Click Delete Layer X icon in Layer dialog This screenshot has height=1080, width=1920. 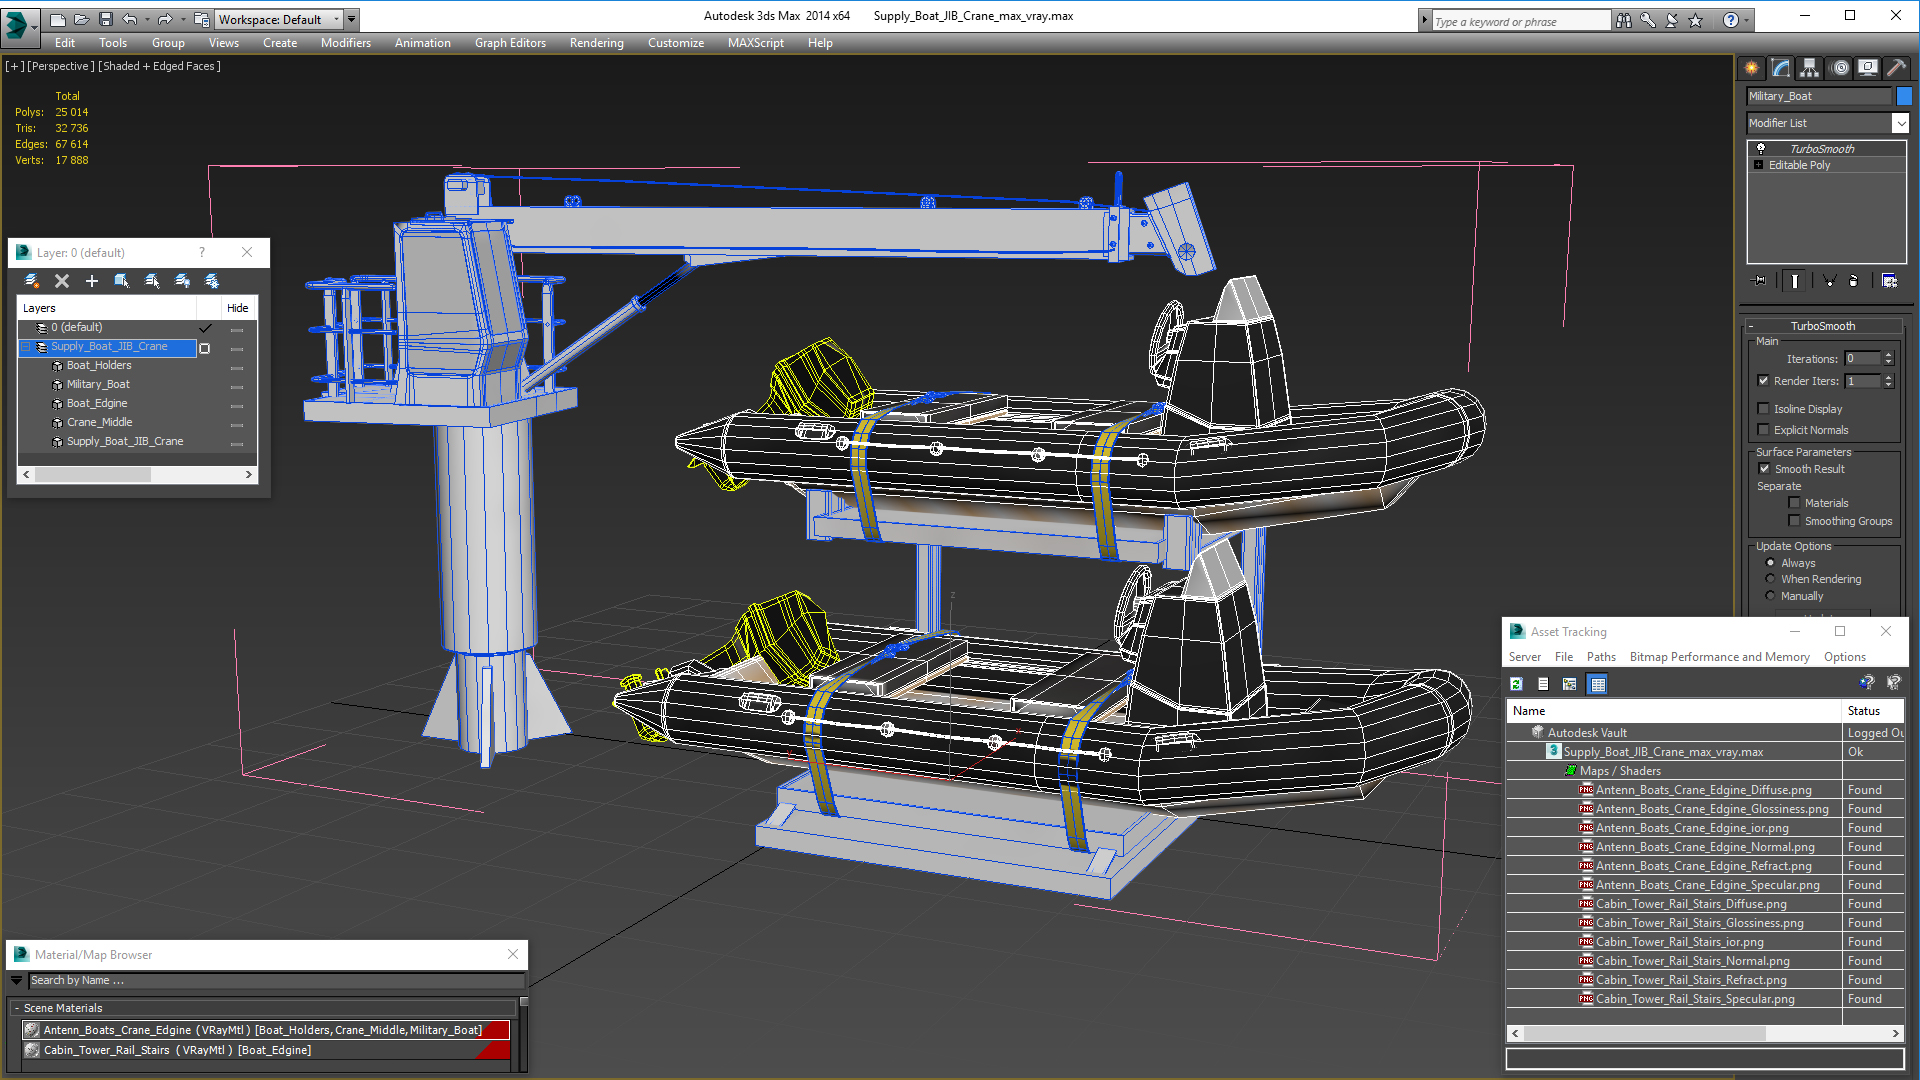coord(62,281)
